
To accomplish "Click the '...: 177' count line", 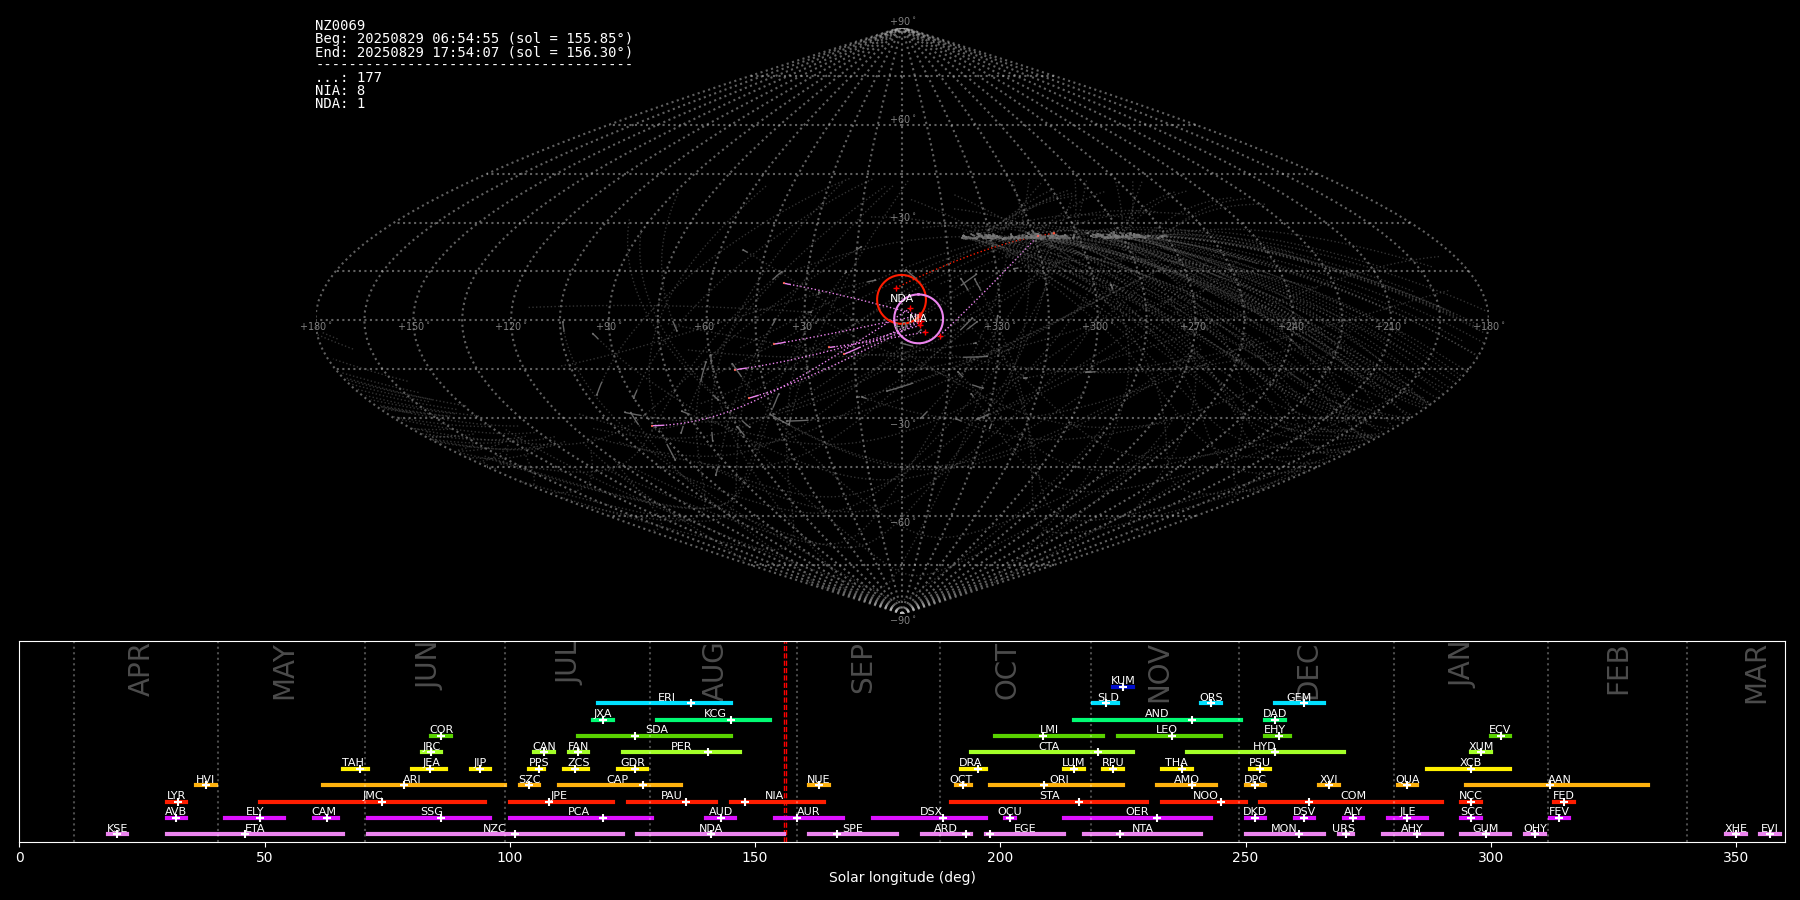I will (x=348, y=78).
